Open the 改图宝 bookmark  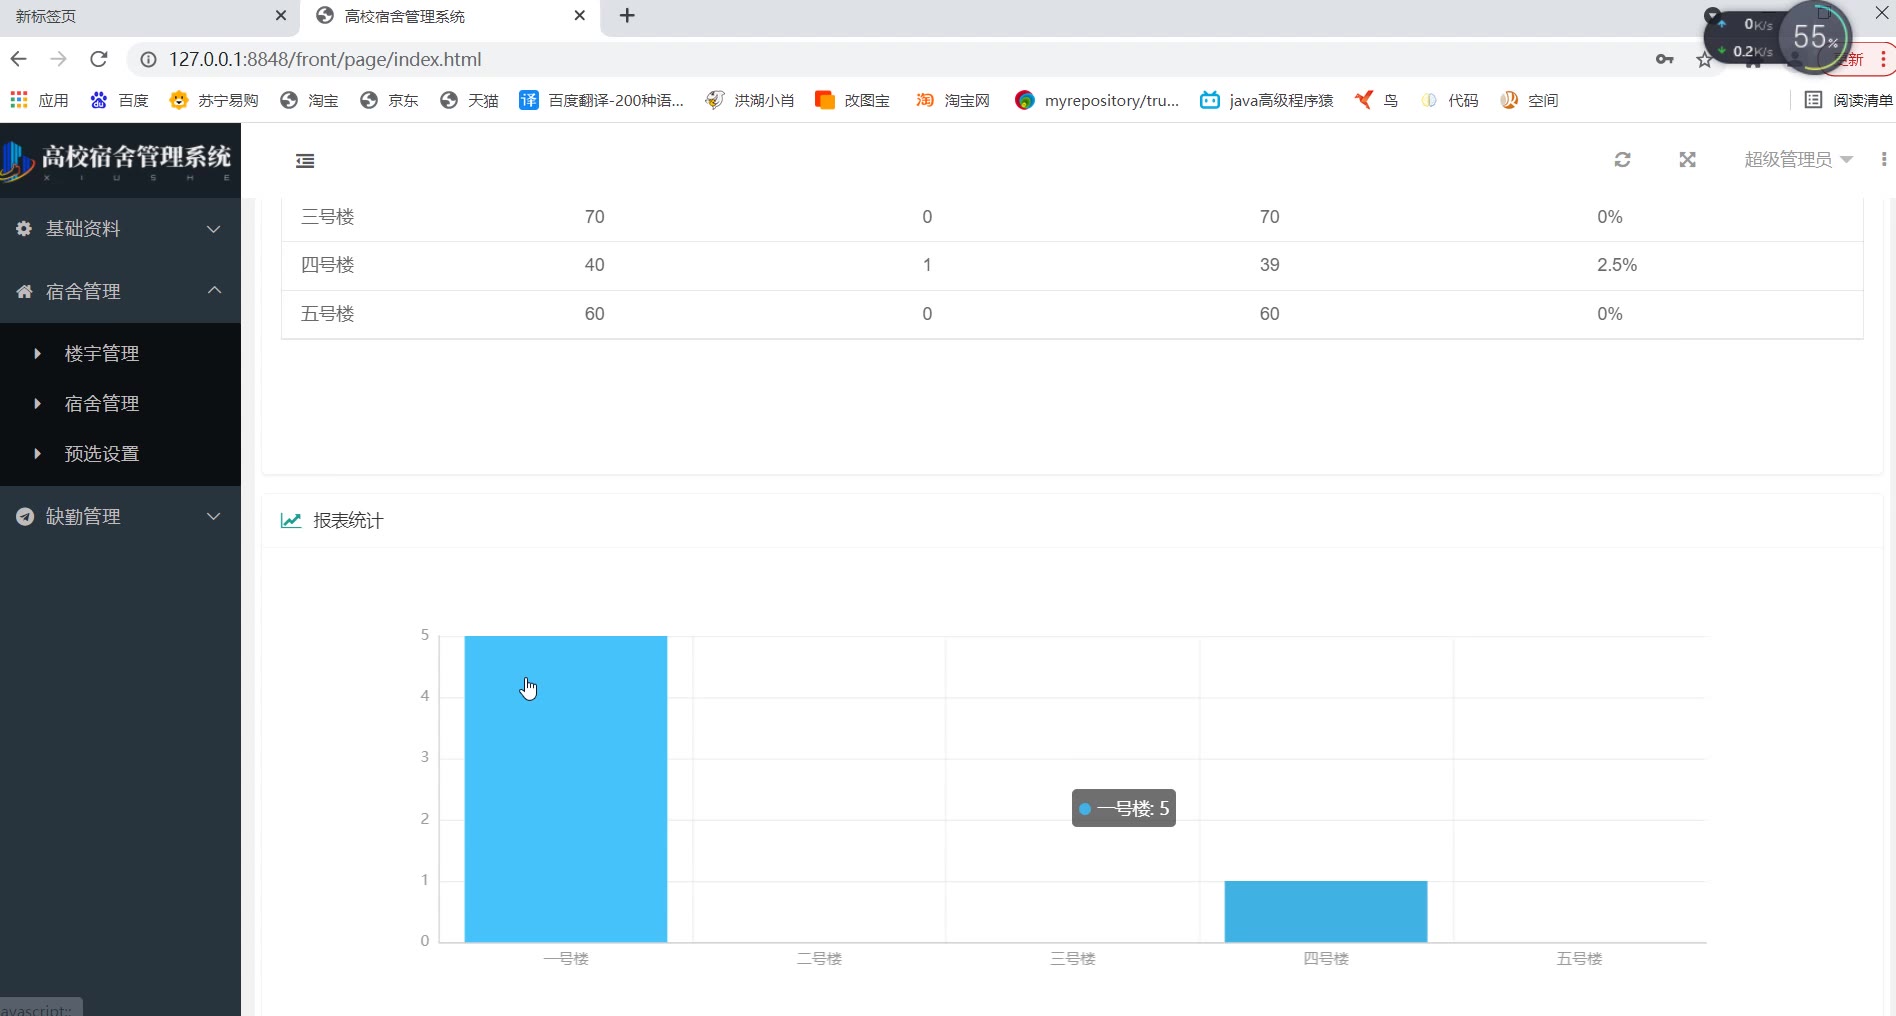coord(852,100)
